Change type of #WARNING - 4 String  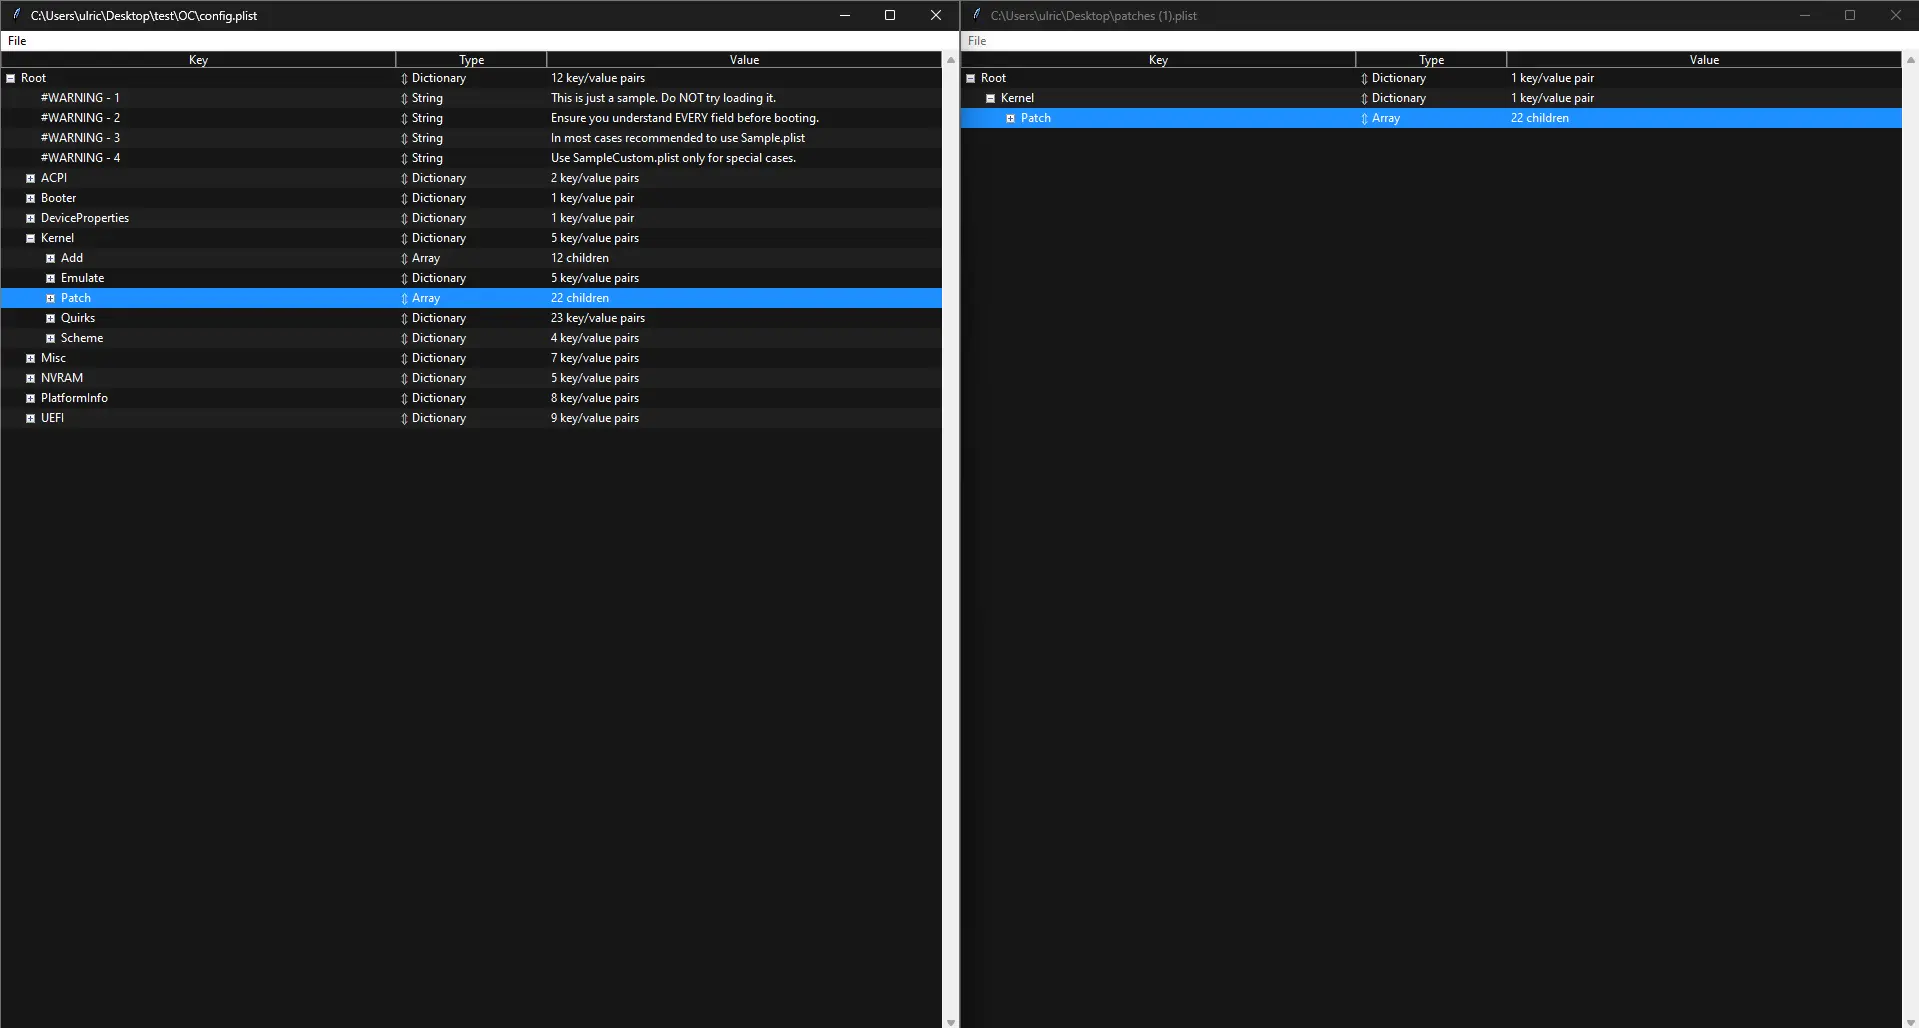pos(404,158)
